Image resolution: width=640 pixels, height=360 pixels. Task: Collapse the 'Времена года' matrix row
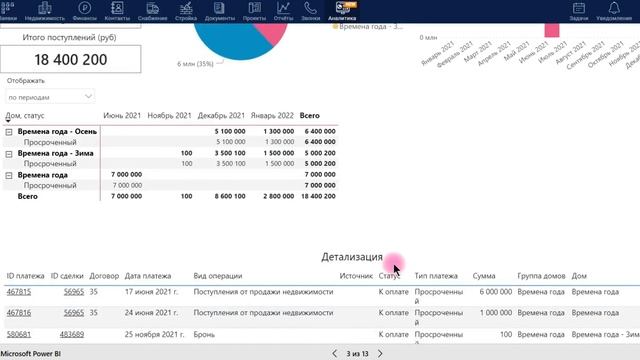(x=9, y=176)
